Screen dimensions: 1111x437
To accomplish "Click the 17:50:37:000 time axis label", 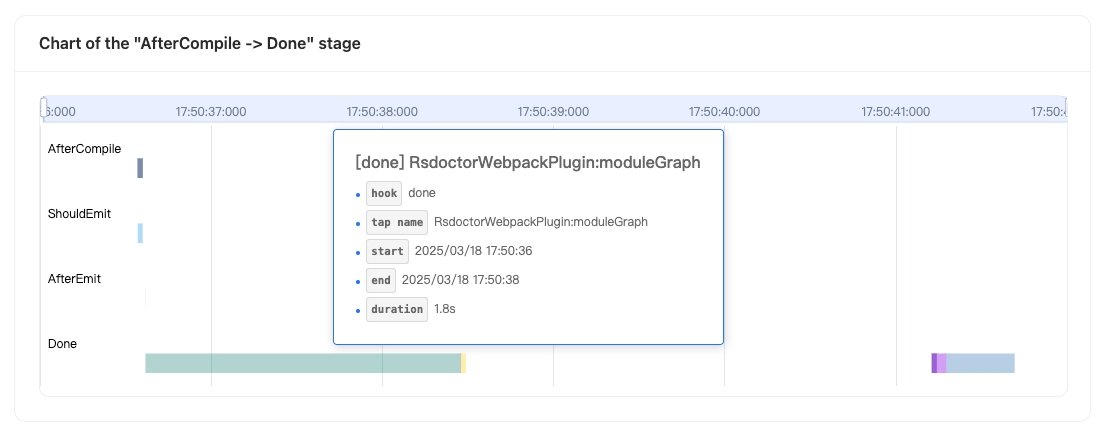I will [211, 112].
